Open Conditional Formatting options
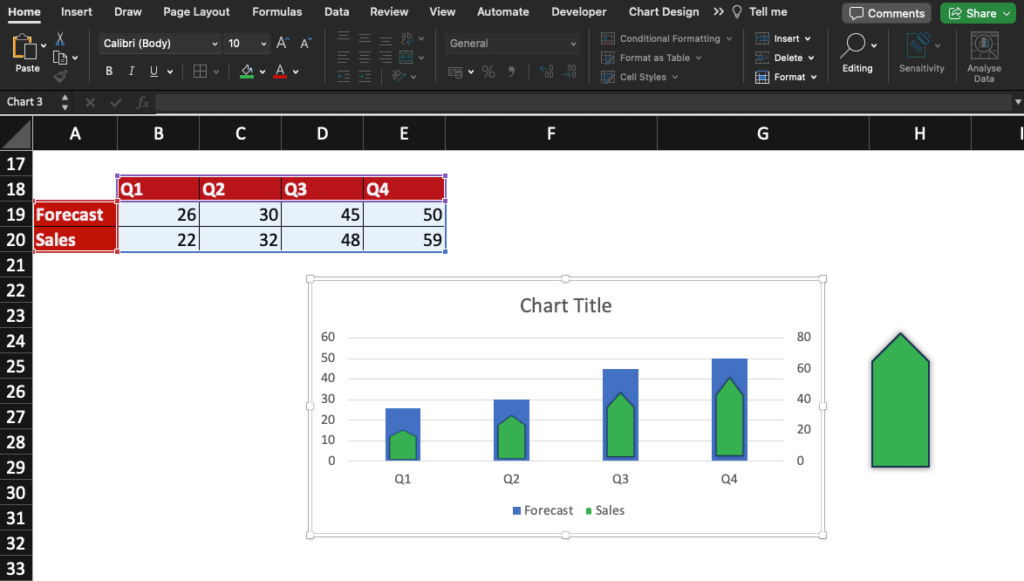 [x=666, y=38]
